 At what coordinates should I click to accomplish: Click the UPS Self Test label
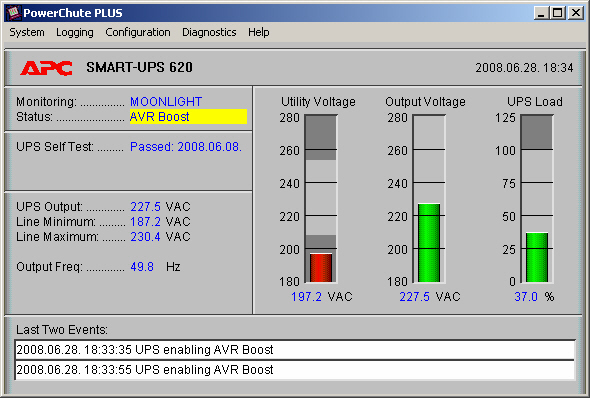(55, 147)
